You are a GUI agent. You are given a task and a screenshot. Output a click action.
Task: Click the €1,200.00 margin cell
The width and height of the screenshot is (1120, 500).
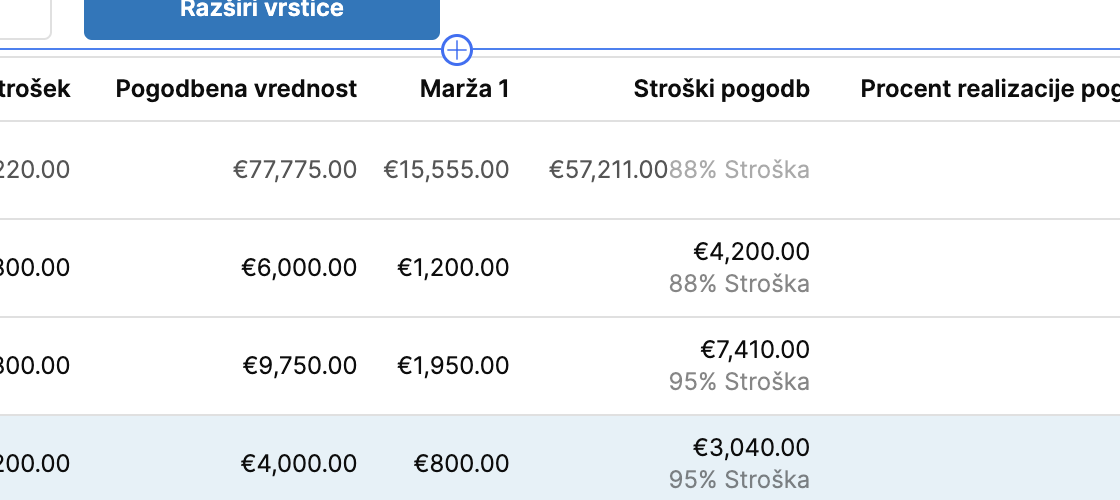(454, 268)
